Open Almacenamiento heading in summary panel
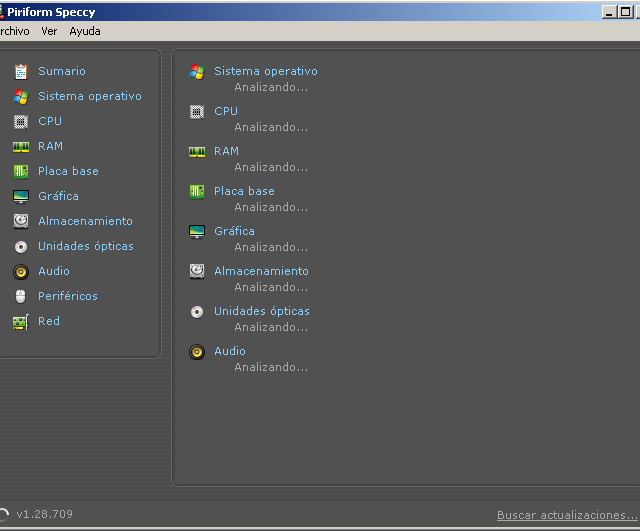 pos(261,271)
